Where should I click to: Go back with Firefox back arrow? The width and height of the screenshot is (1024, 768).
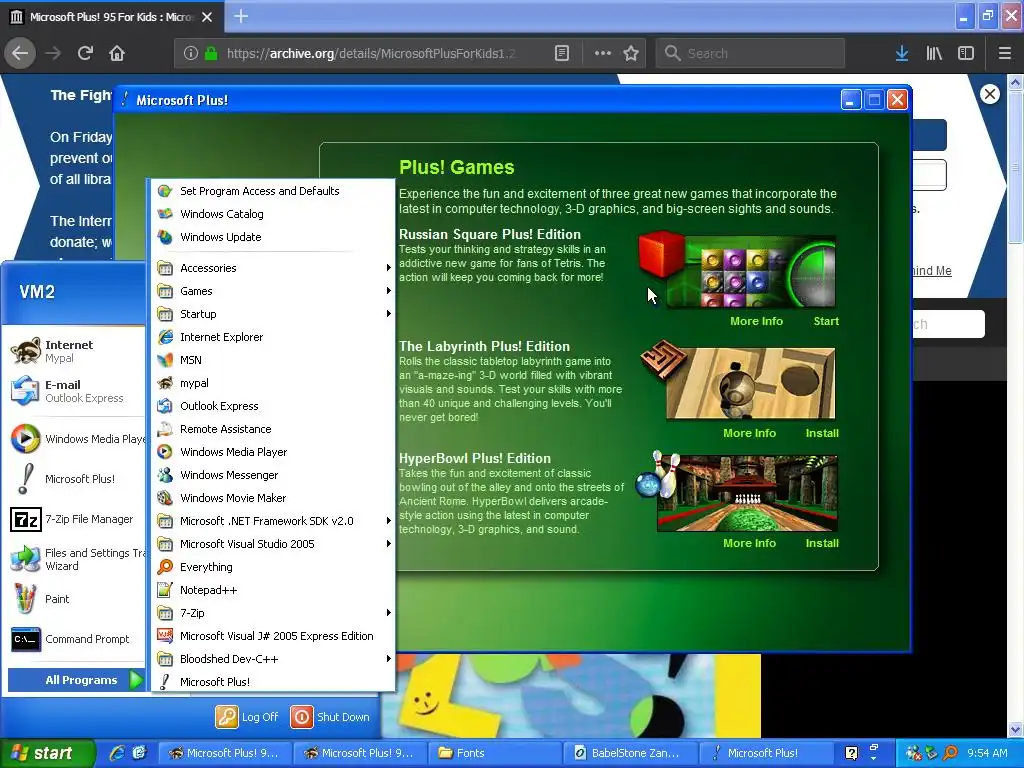click(x=20, y=53)
